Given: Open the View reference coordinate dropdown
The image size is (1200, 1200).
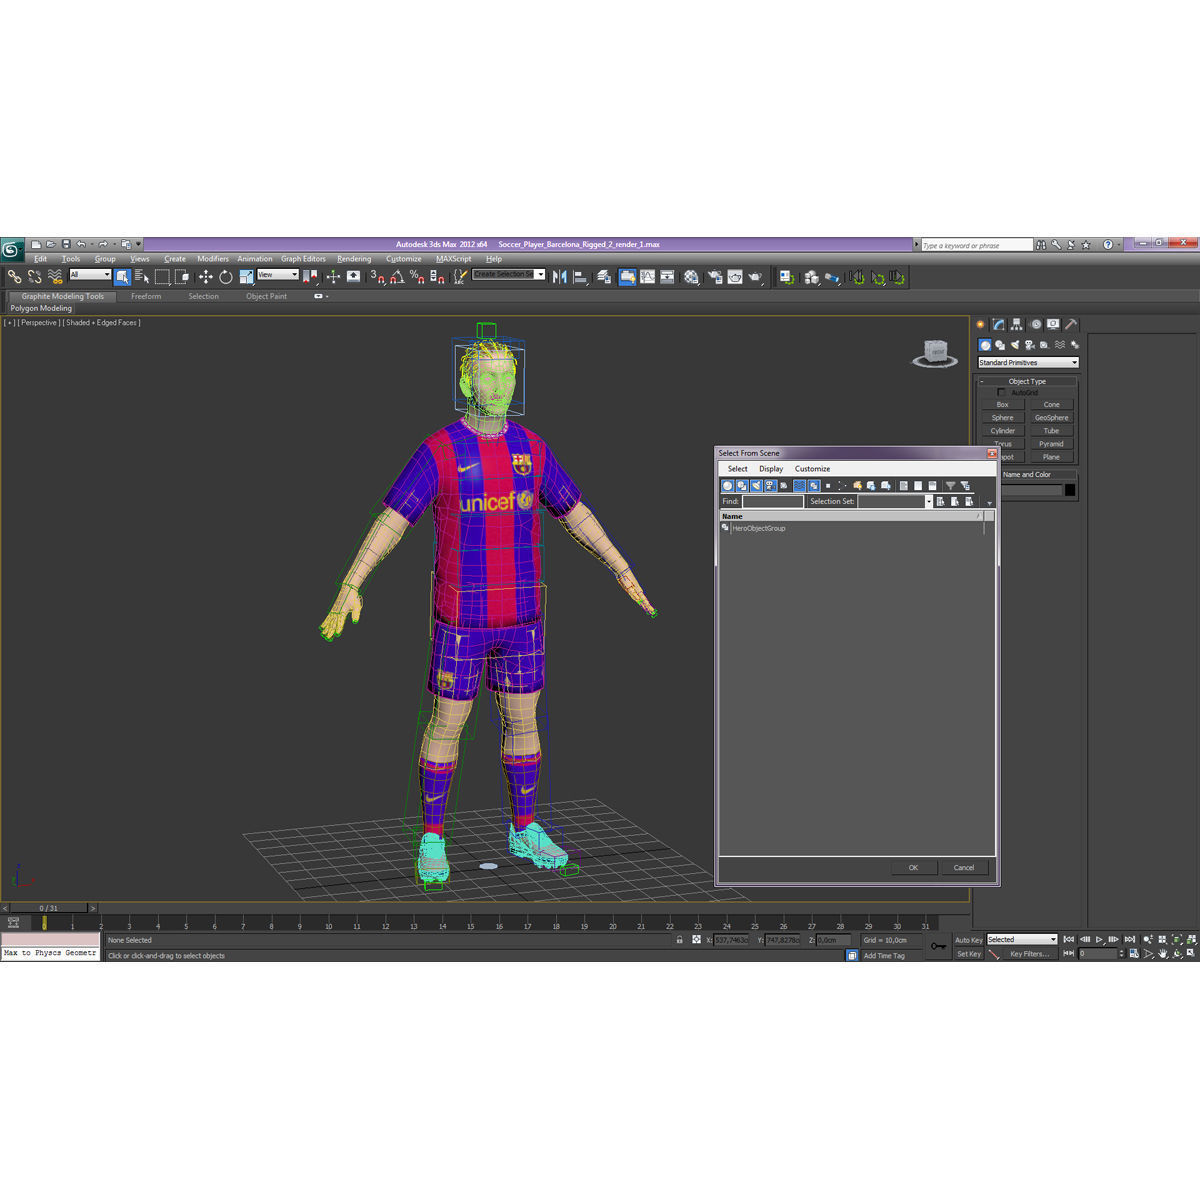Looking at the screenshot, I should [x=278, y=274].
